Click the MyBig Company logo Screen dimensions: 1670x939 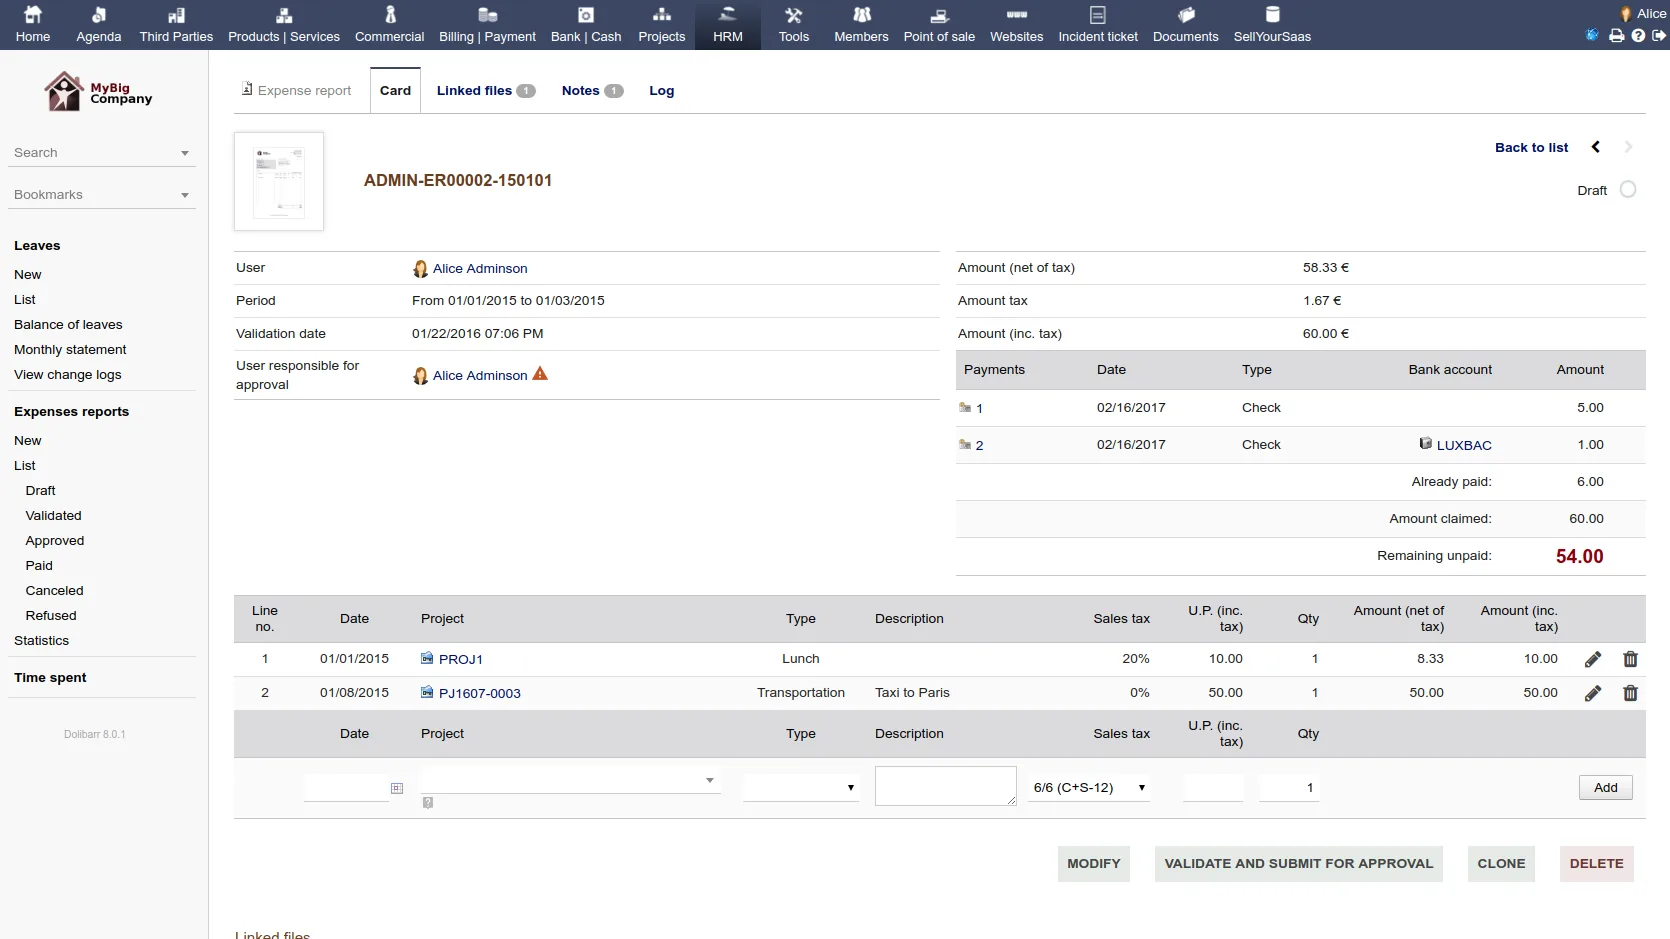pos(98,92)
